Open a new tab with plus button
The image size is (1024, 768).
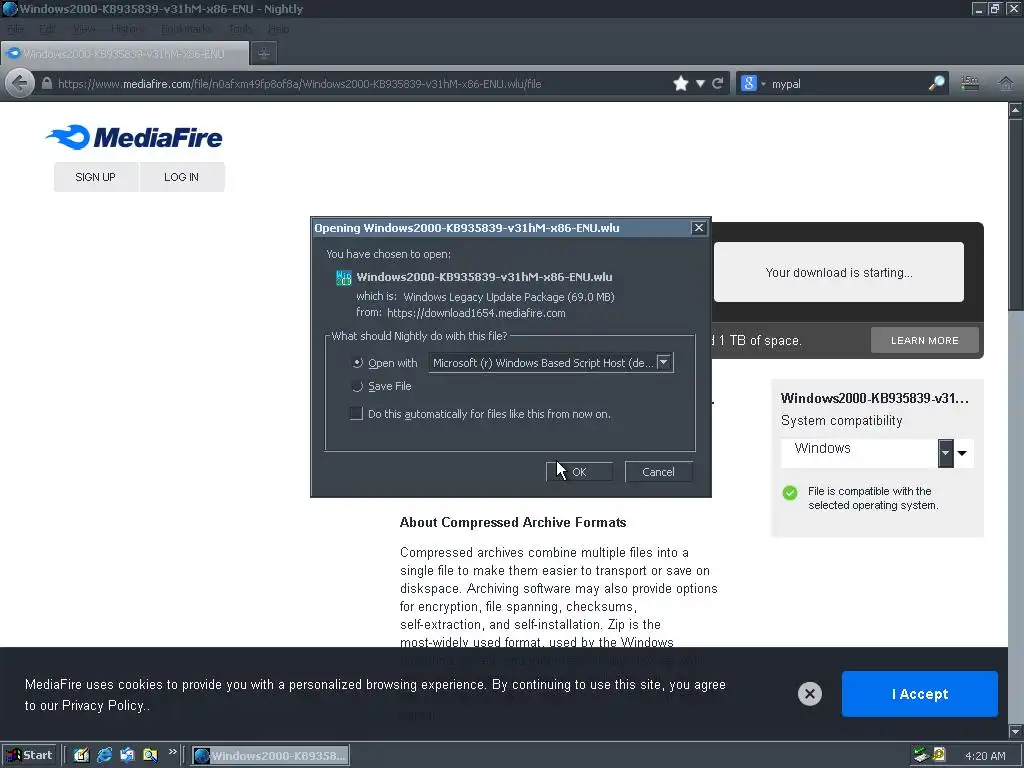264,54
